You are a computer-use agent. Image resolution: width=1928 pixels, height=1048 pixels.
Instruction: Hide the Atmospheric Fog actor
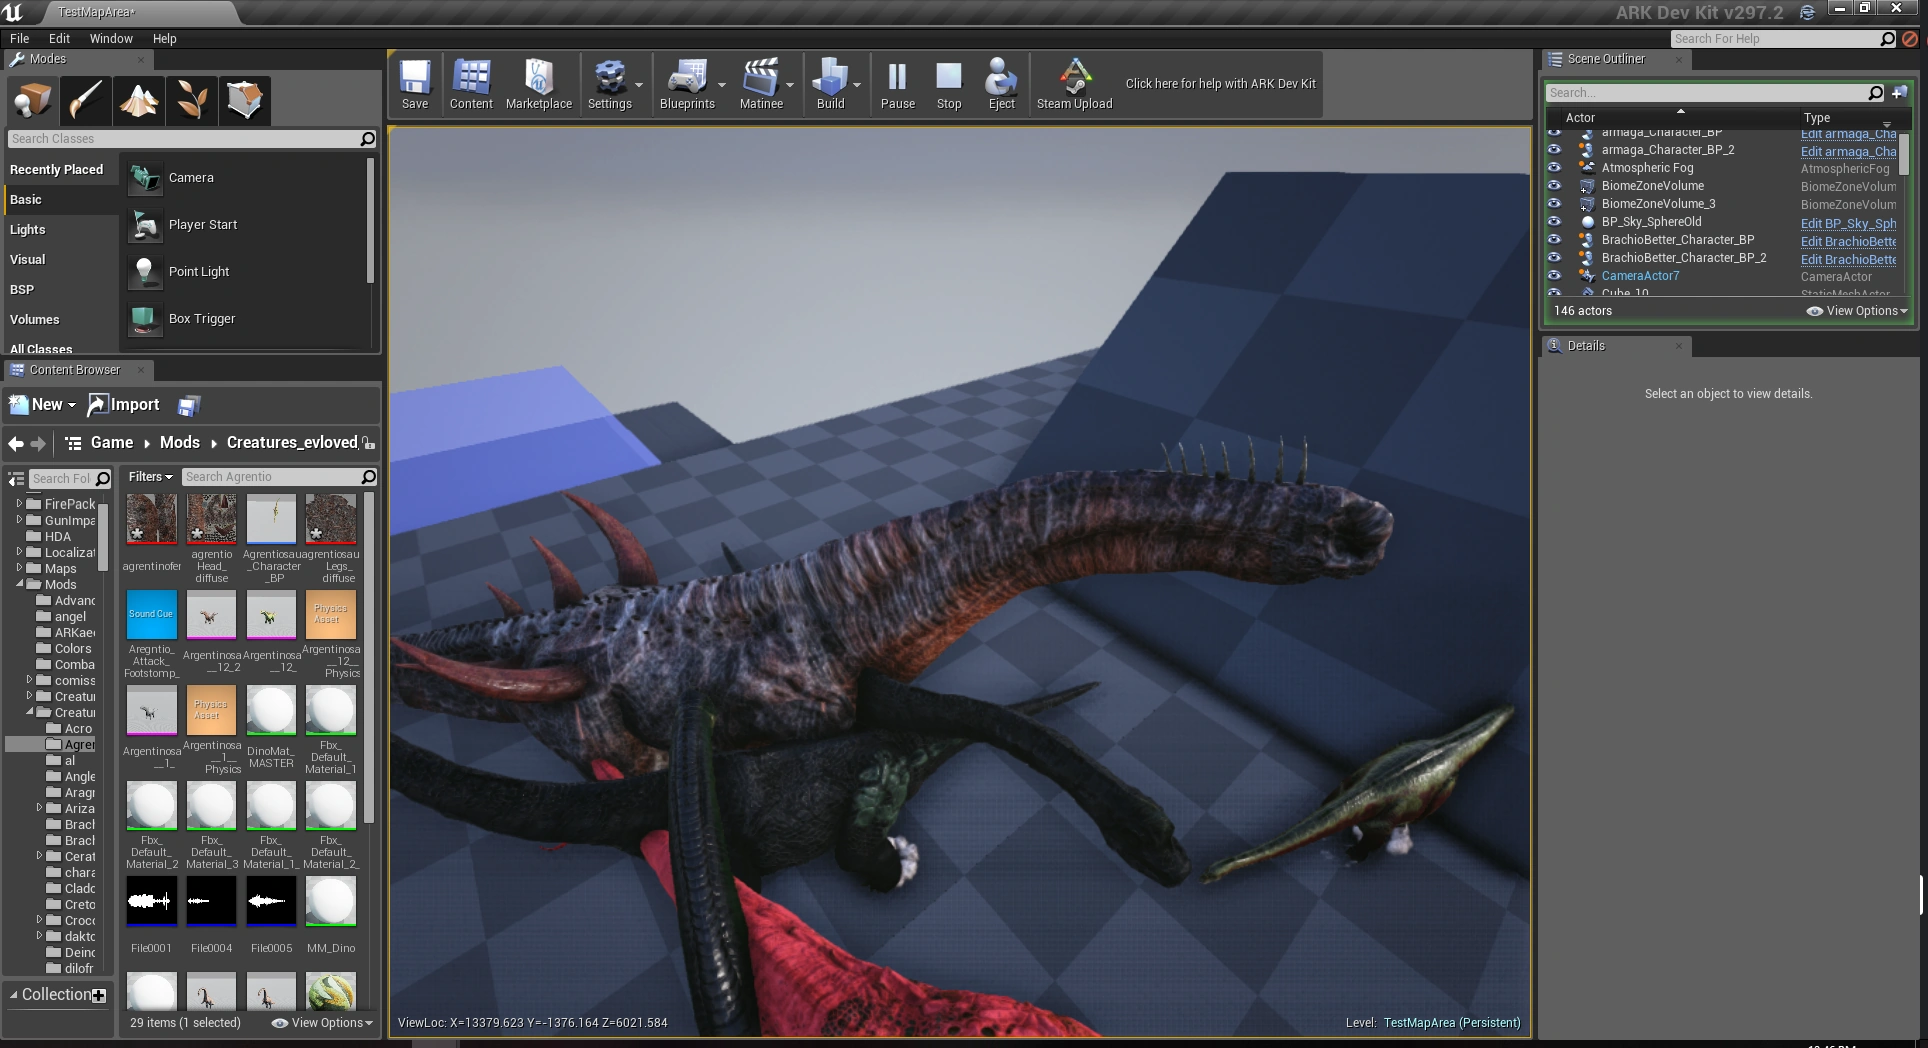click(x=1554, y=168)
